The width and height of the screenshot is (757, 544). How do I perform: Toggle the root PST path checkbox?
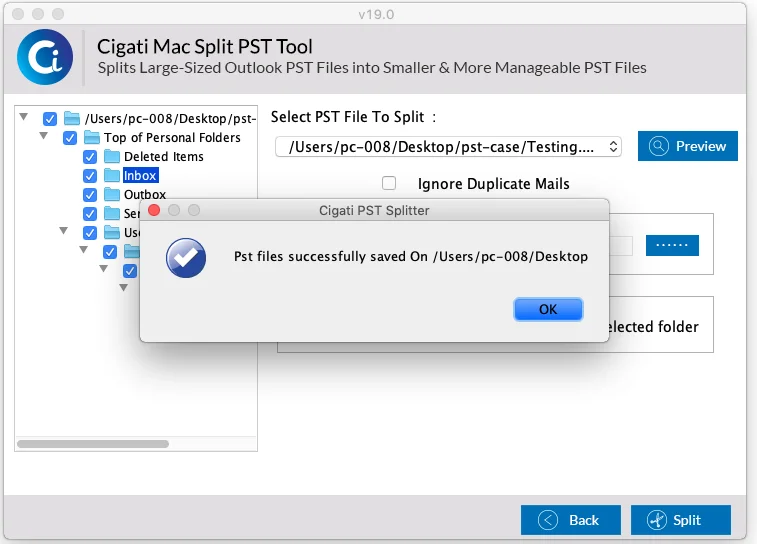click(x=50, y=118)
